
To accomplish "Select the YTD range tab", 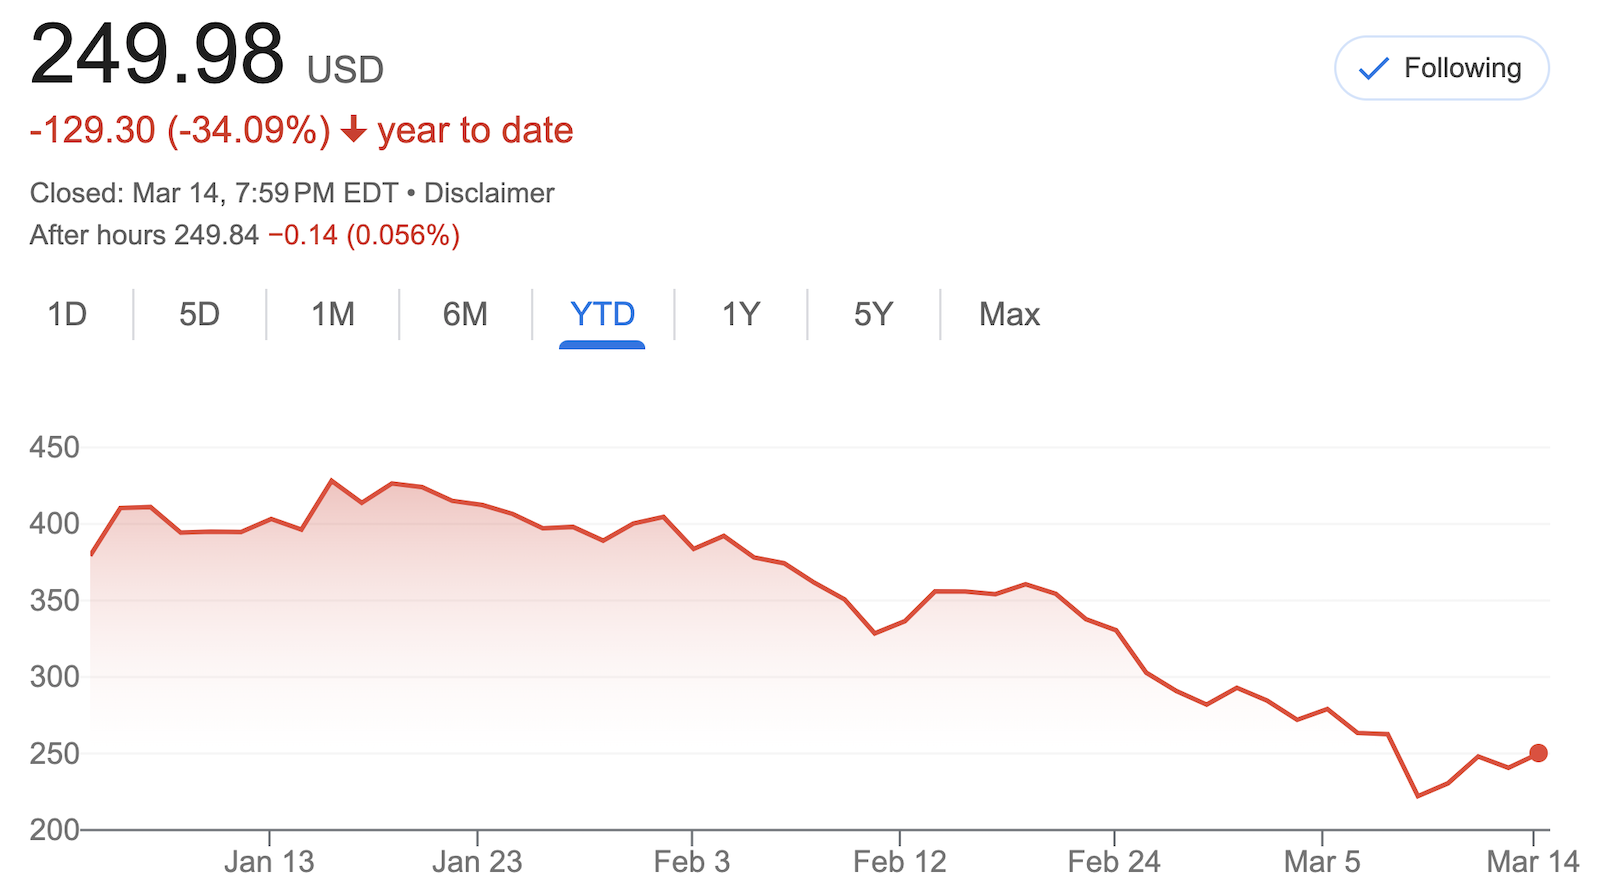I will tap(602, 315).
